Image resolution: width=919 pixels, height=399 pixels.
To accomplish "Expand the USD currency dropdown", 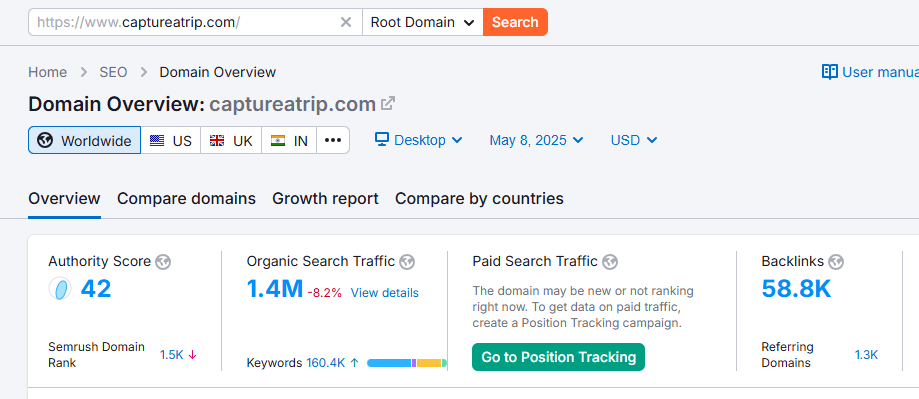I will point(634,140).
